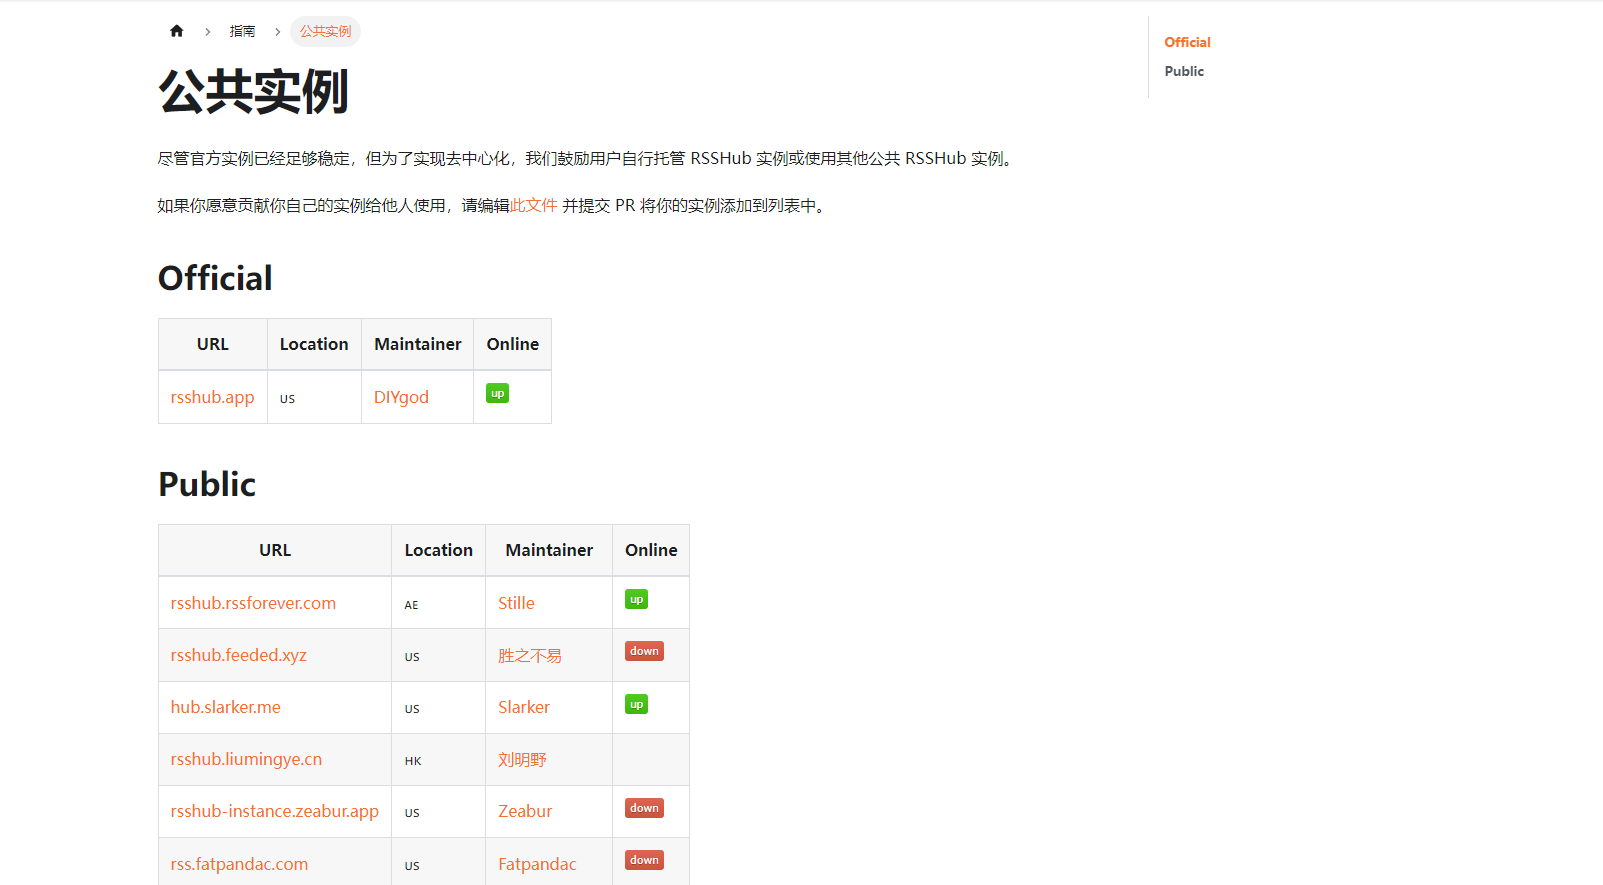Open rsshub.liumingye.cn instance link

[x=246, y=759]
